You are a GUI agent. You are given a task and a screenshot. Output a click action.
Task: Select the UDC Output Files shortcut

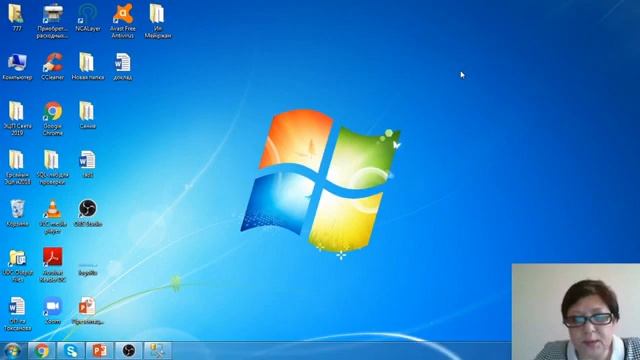pyautogui.click(x=17, y=265)
